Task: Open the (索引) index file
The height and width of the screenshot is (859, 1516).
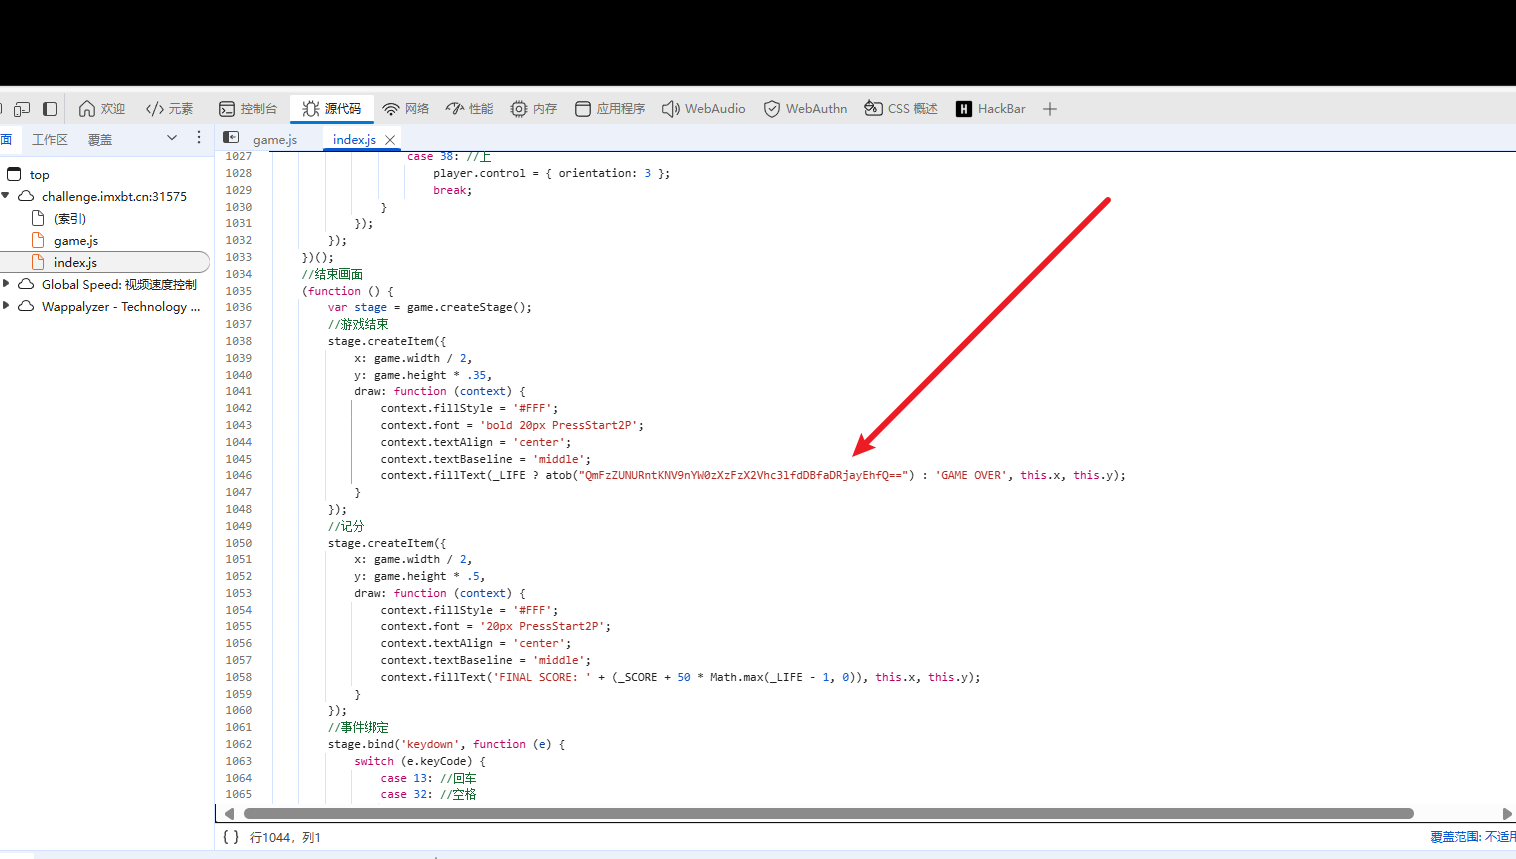Action: [x=70, y=219]
